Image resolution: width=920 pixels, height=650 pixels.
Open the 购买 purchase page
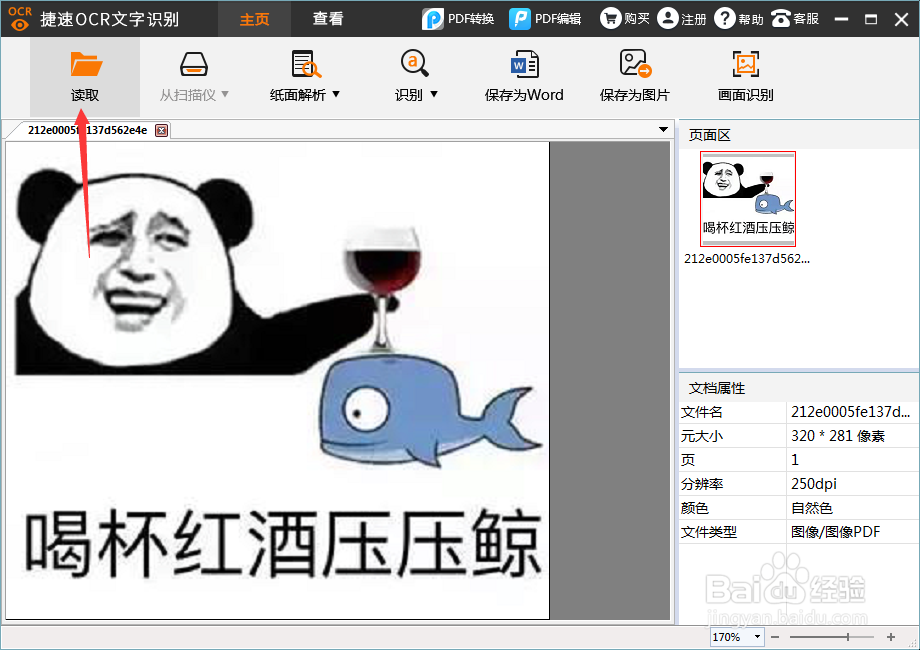pyautogui.click(x=624, y=18)
